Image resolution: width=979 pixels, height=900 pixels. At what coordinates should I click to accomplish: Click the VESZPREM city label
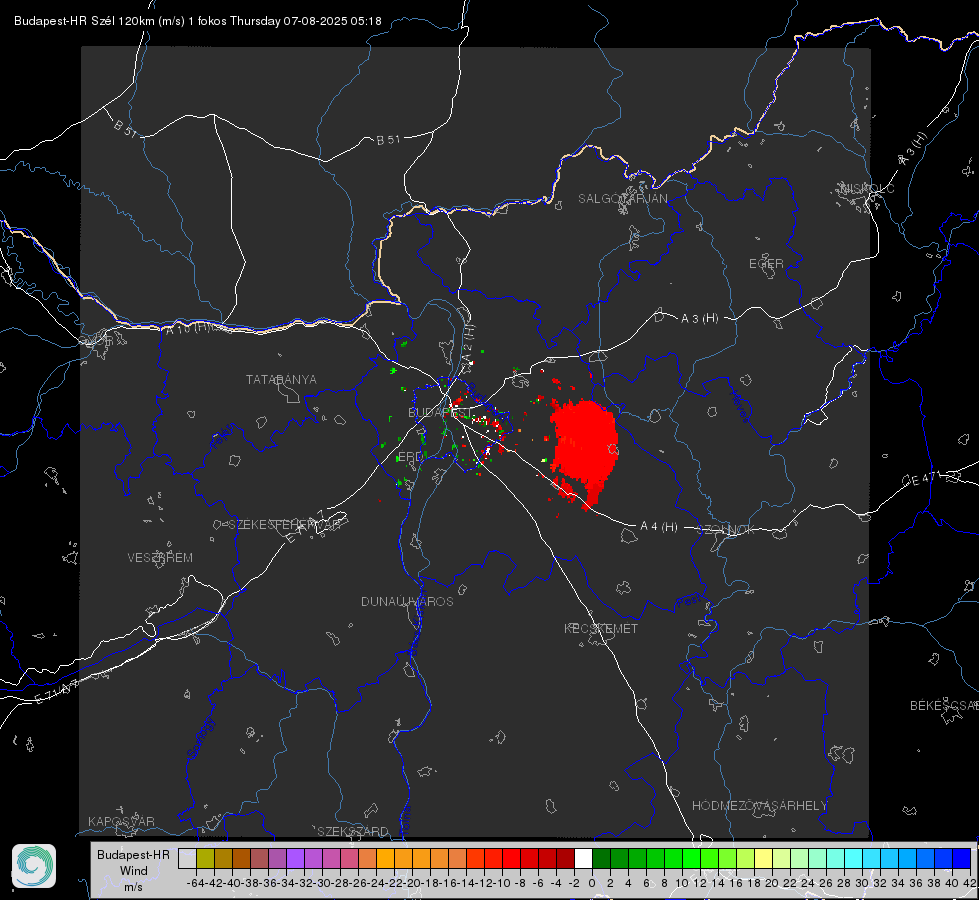coord(160,557)
